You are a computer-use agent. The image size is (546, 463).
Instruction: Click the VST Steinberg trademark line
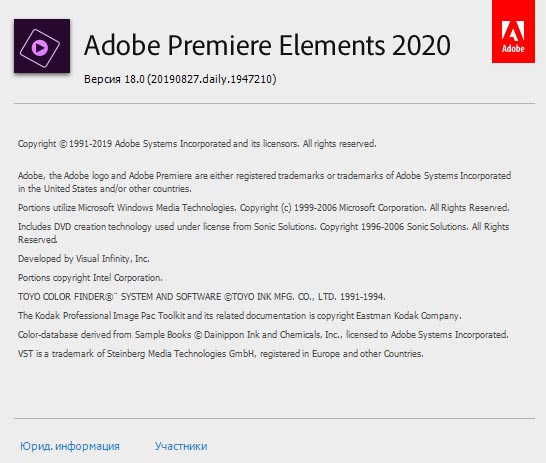pyautogui.click(x=221, y=354)
